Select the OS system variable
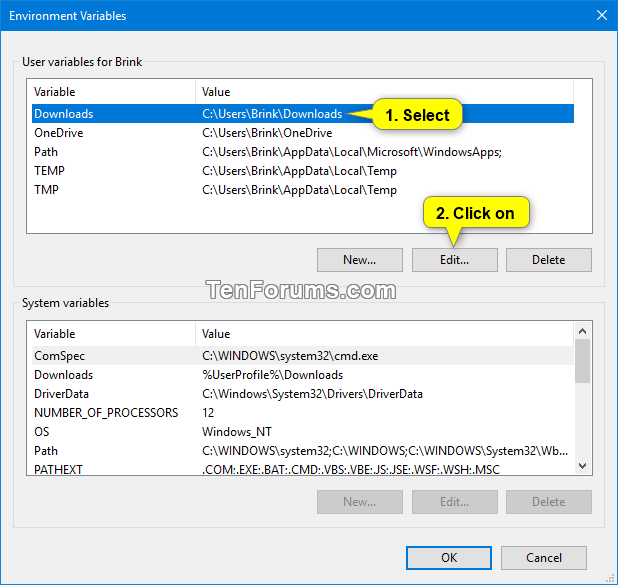 [x=303, y=431]
